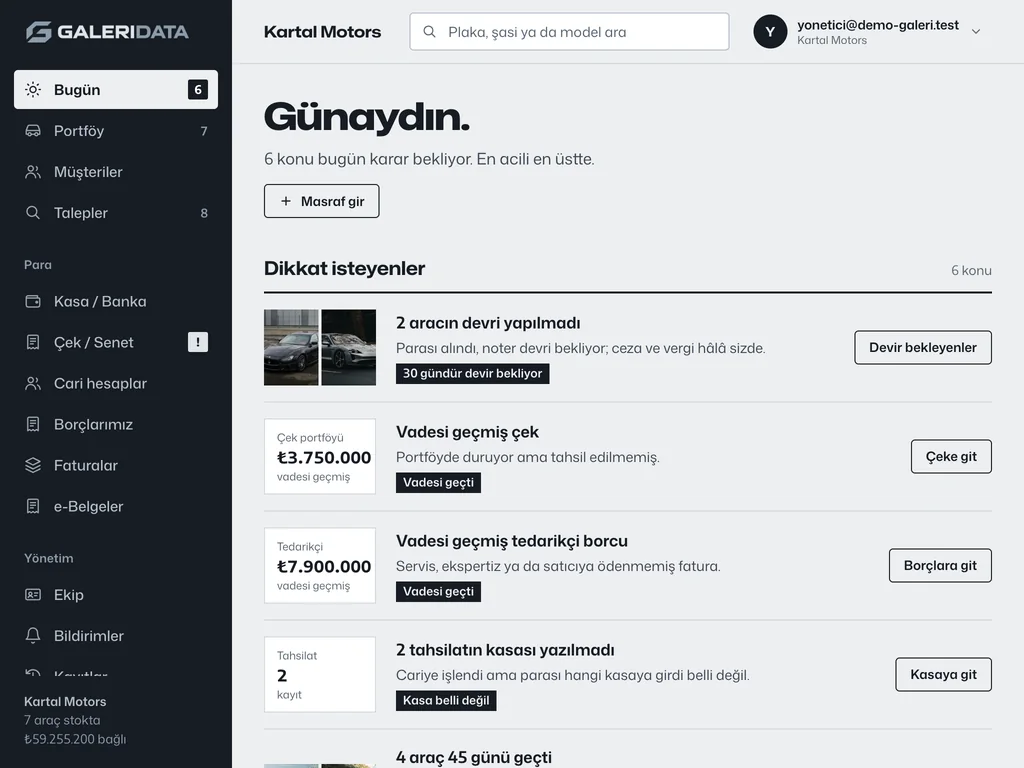The width and height of the screenshot is (1024, 768).
Task: Click the Kartal Motors title in top bar
Action: (x=322, y=31)
